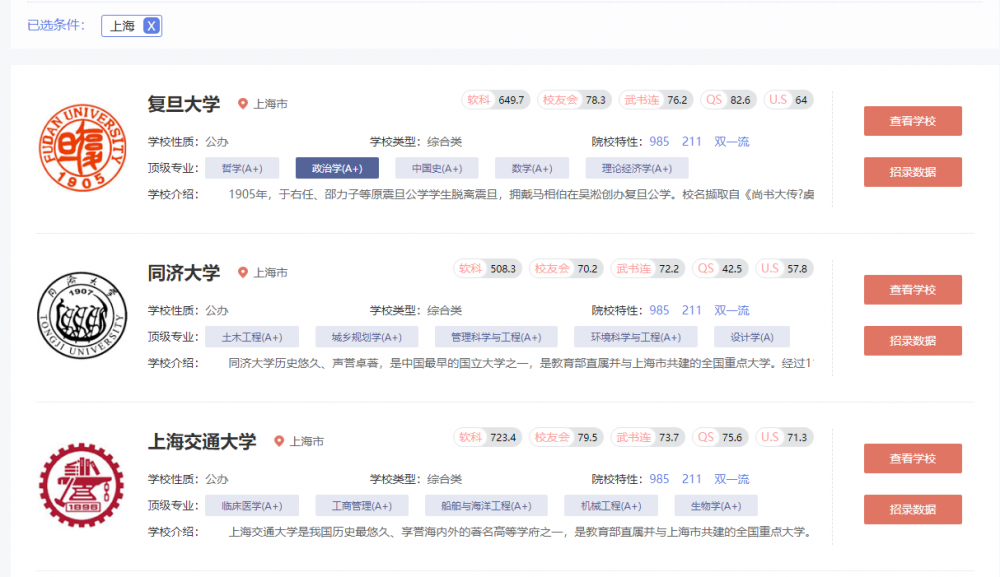This screenshot has width=1000, height=577.
Task: Select the 工商管理(A+) major tag
Action: tap(362, 506)
